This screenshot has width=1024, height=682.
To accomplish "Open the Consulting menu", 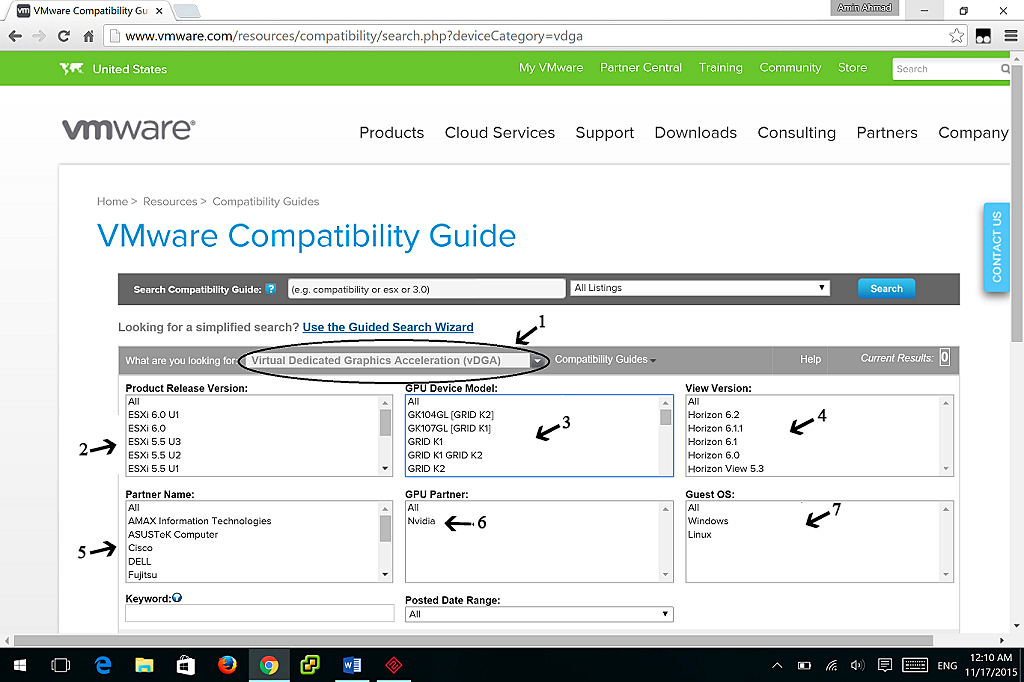I will 796,133.
